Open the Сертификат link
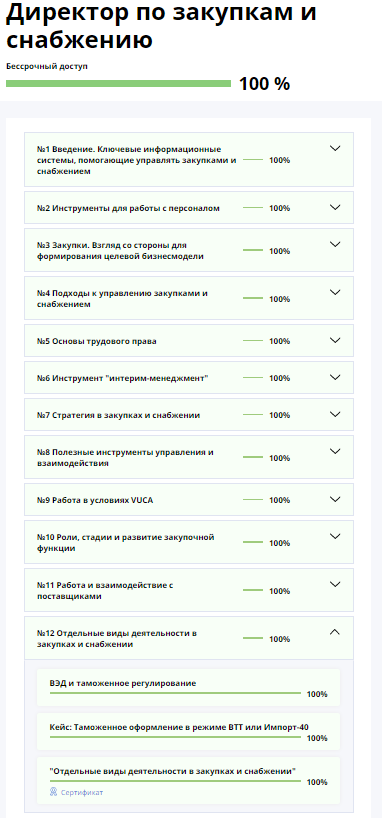The image size is (382, 818). point(82,792)
